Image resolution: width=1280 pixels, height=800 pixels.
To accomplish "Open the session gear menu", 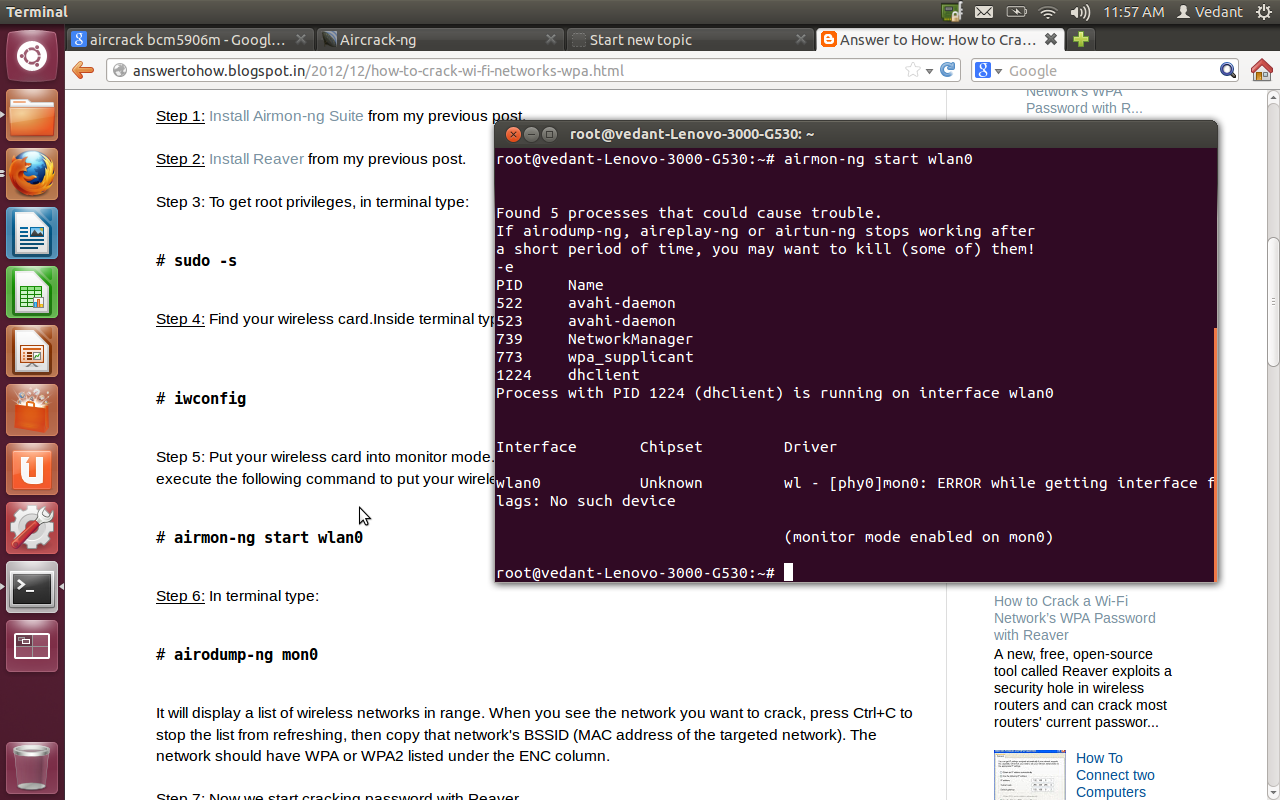I will (1266, 12).
